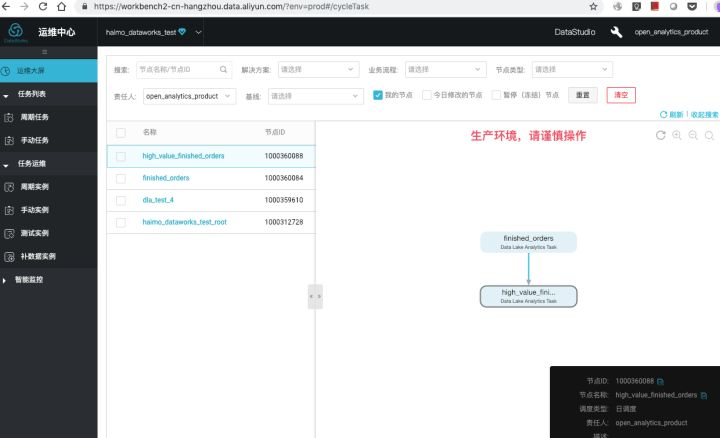Click browser reload button

(x=42, y=6)
